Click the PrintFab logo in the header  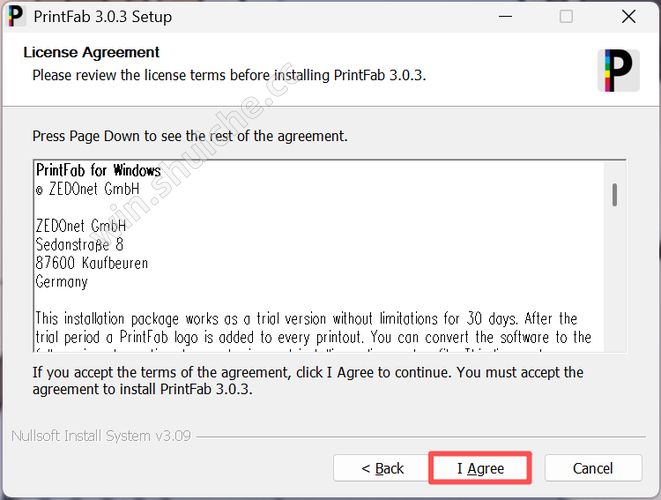618,70
